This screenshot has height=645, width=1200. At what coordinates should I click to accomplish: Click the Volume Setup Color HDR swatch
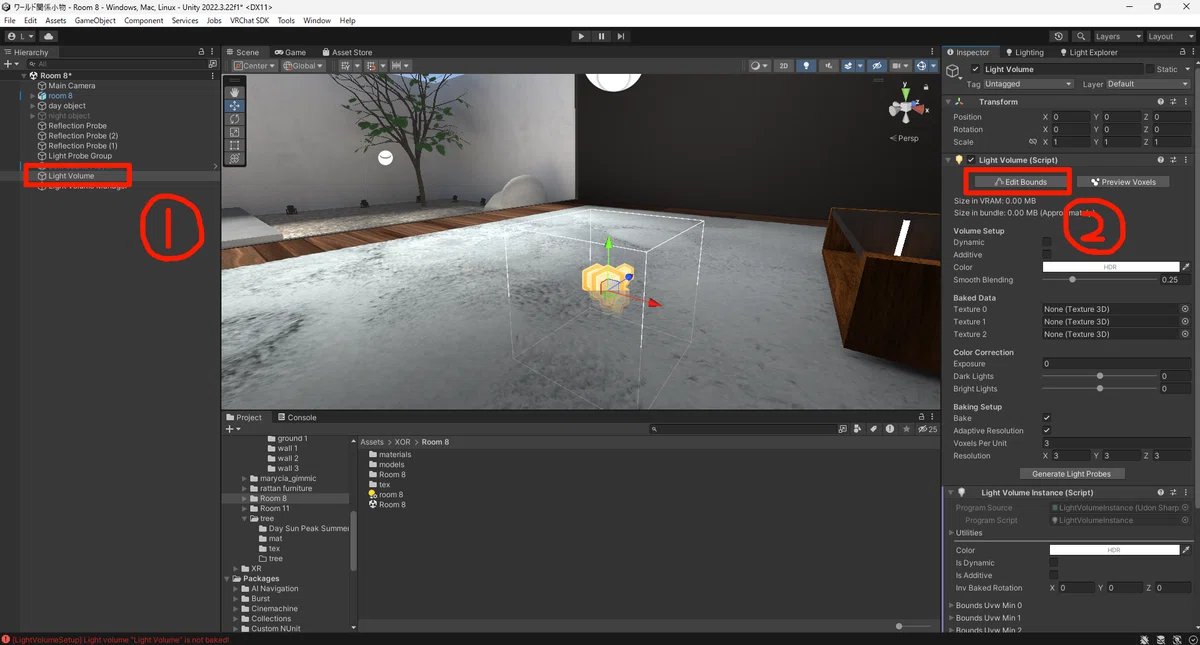point(1110,267)
